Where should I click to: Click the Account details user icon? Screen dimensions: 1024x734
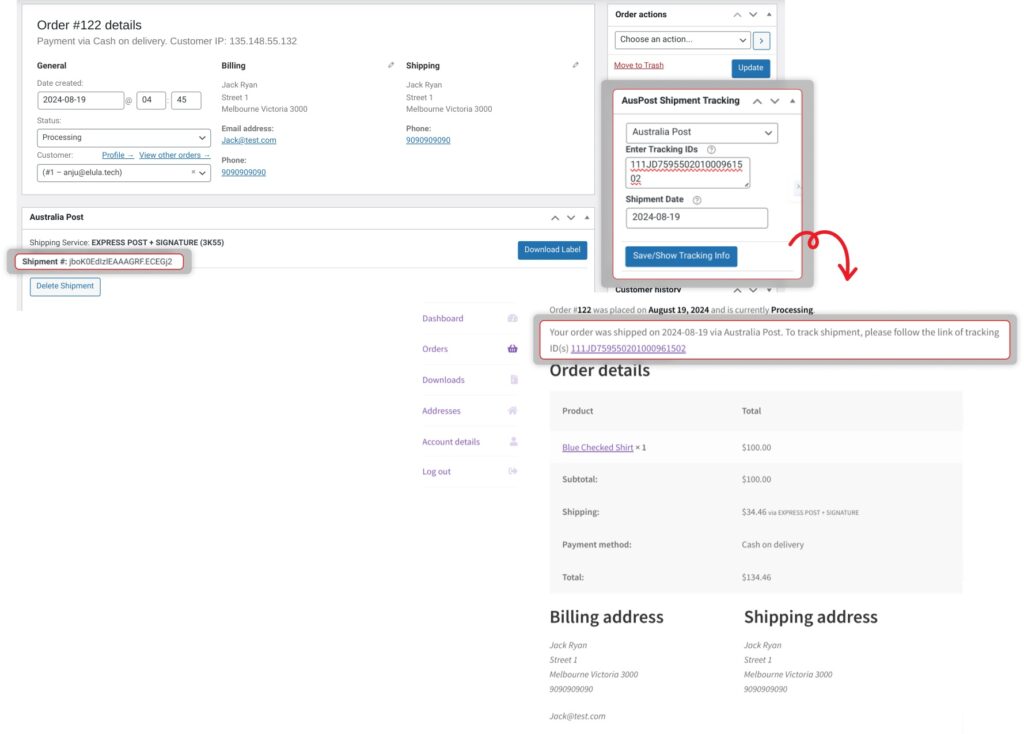[513, 441]
